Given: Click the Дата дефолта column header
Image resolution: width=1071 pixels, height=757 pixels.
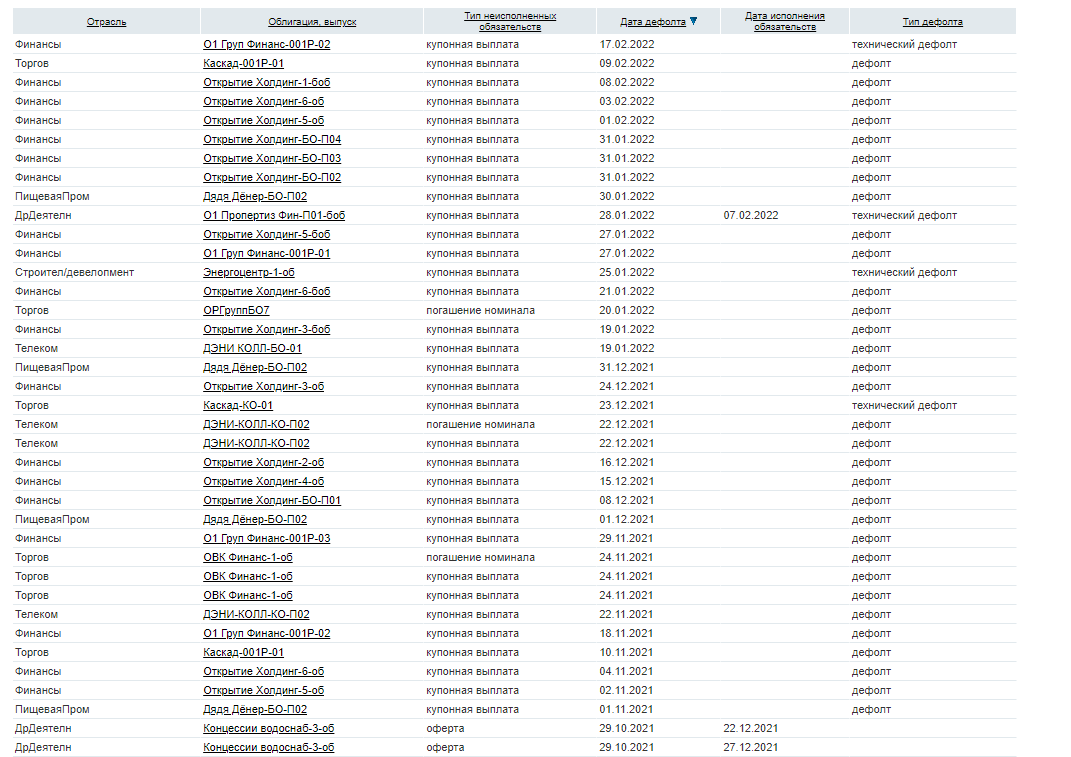Looking at the screenshot, I should pyautogui.click(x=653, y=22).
